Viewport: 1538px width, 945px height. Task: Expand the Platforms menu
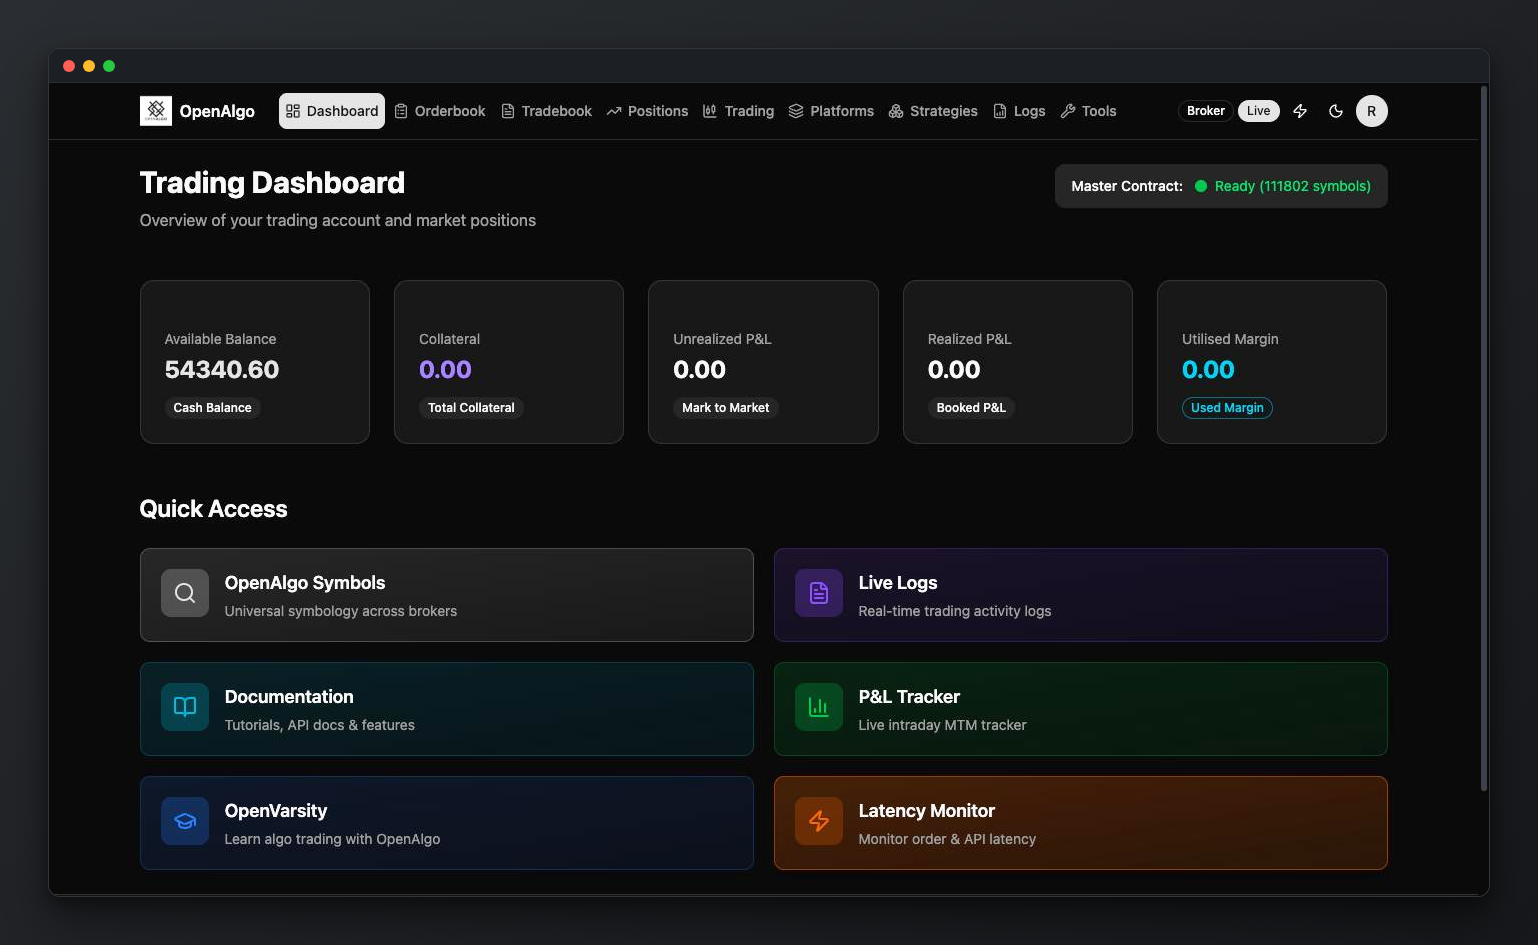(831, 111)
